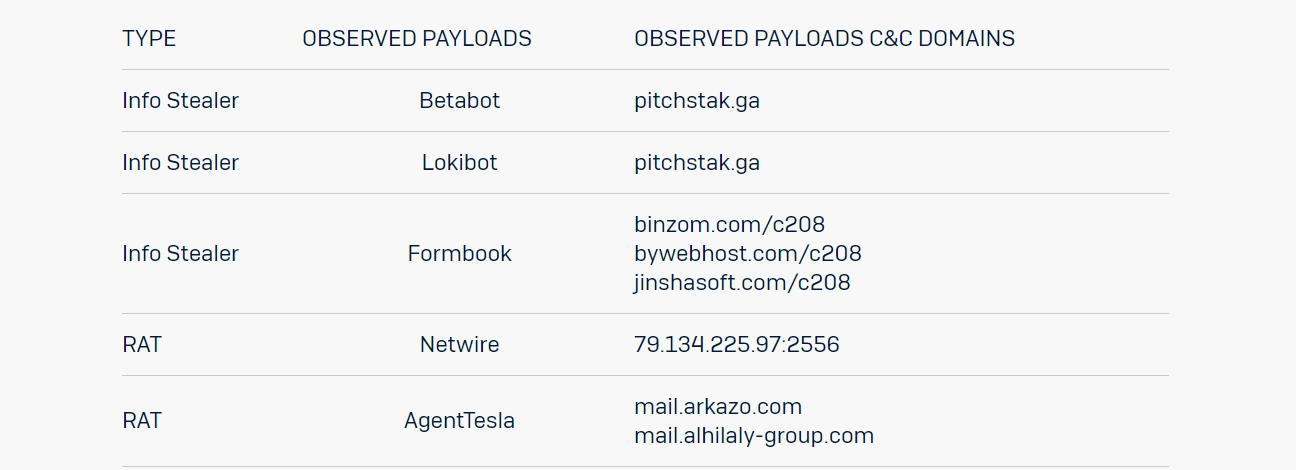Click the bywebhost.com/c208 domain text
Image resolution: width=1296 pixels, height=470 pixels.
(x=747, y=254)
